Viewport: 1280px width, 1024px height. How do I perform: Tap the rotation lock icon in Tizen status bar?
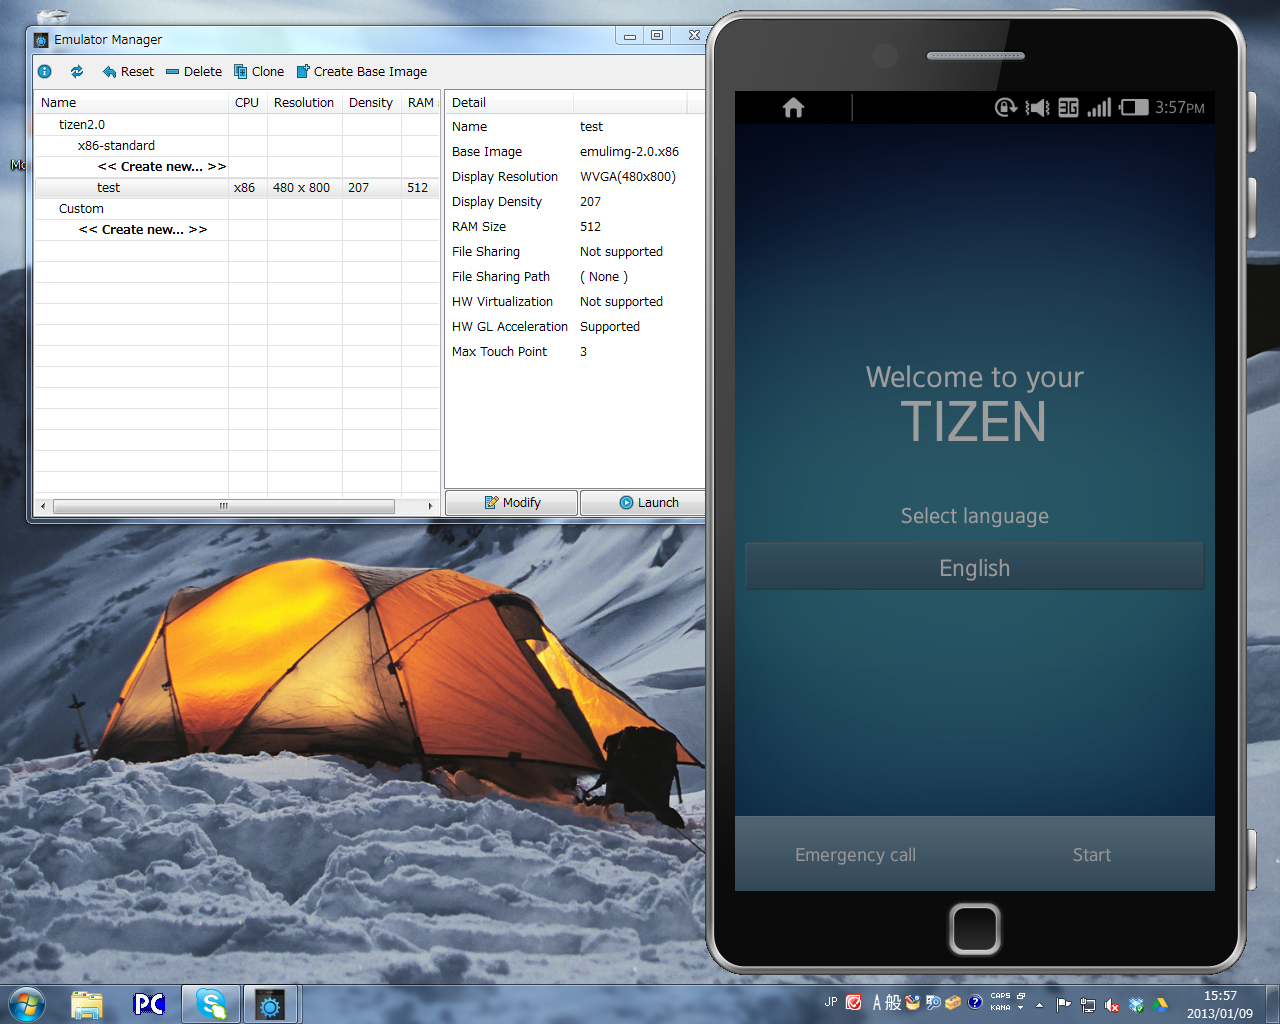click(x=1005, y=107)
